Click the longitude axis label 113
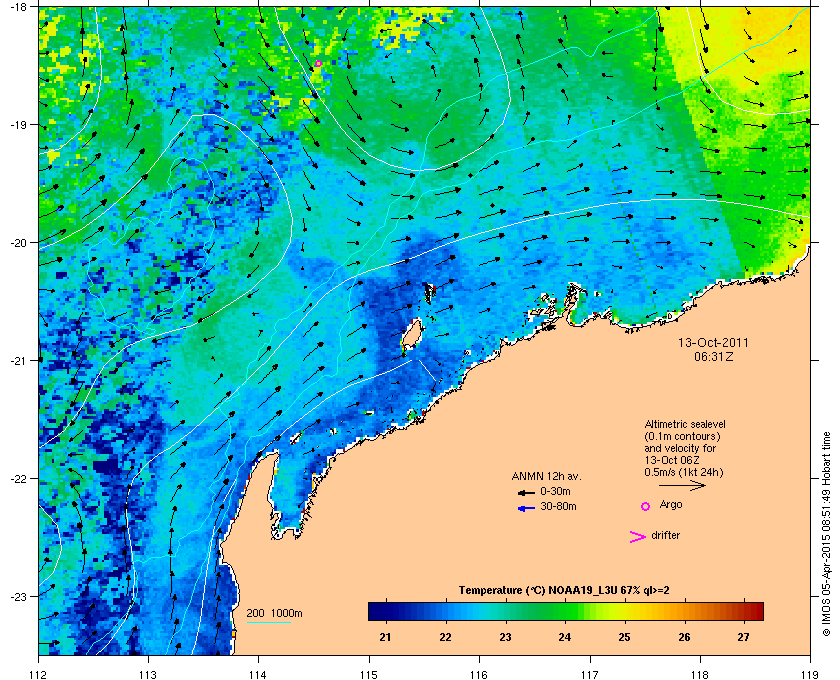The image size is (840, 680). [148, 674]
